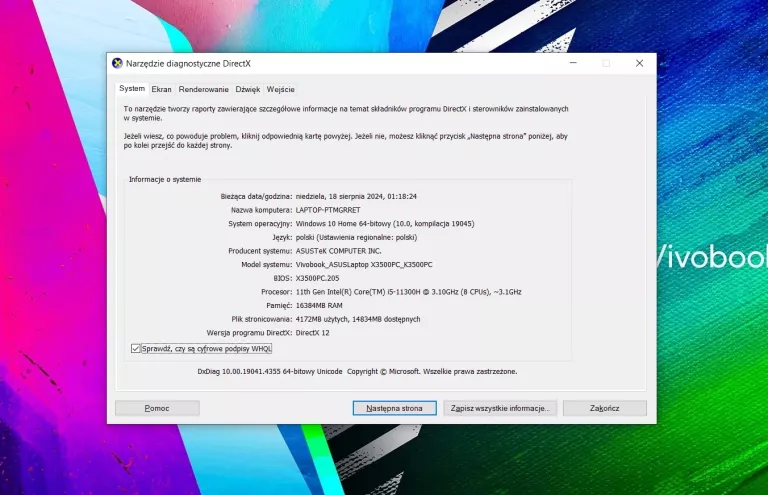Close the DirectX diagnostic window
This screenshot has height=495, width=768.
pyautogui.click(x=639, y=63)
